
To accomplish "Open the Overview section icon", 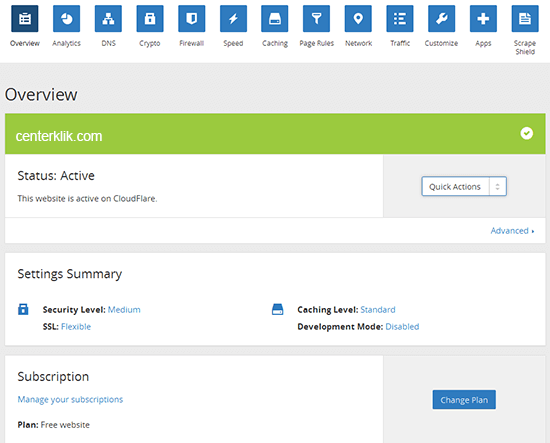I will pos(25,19).
